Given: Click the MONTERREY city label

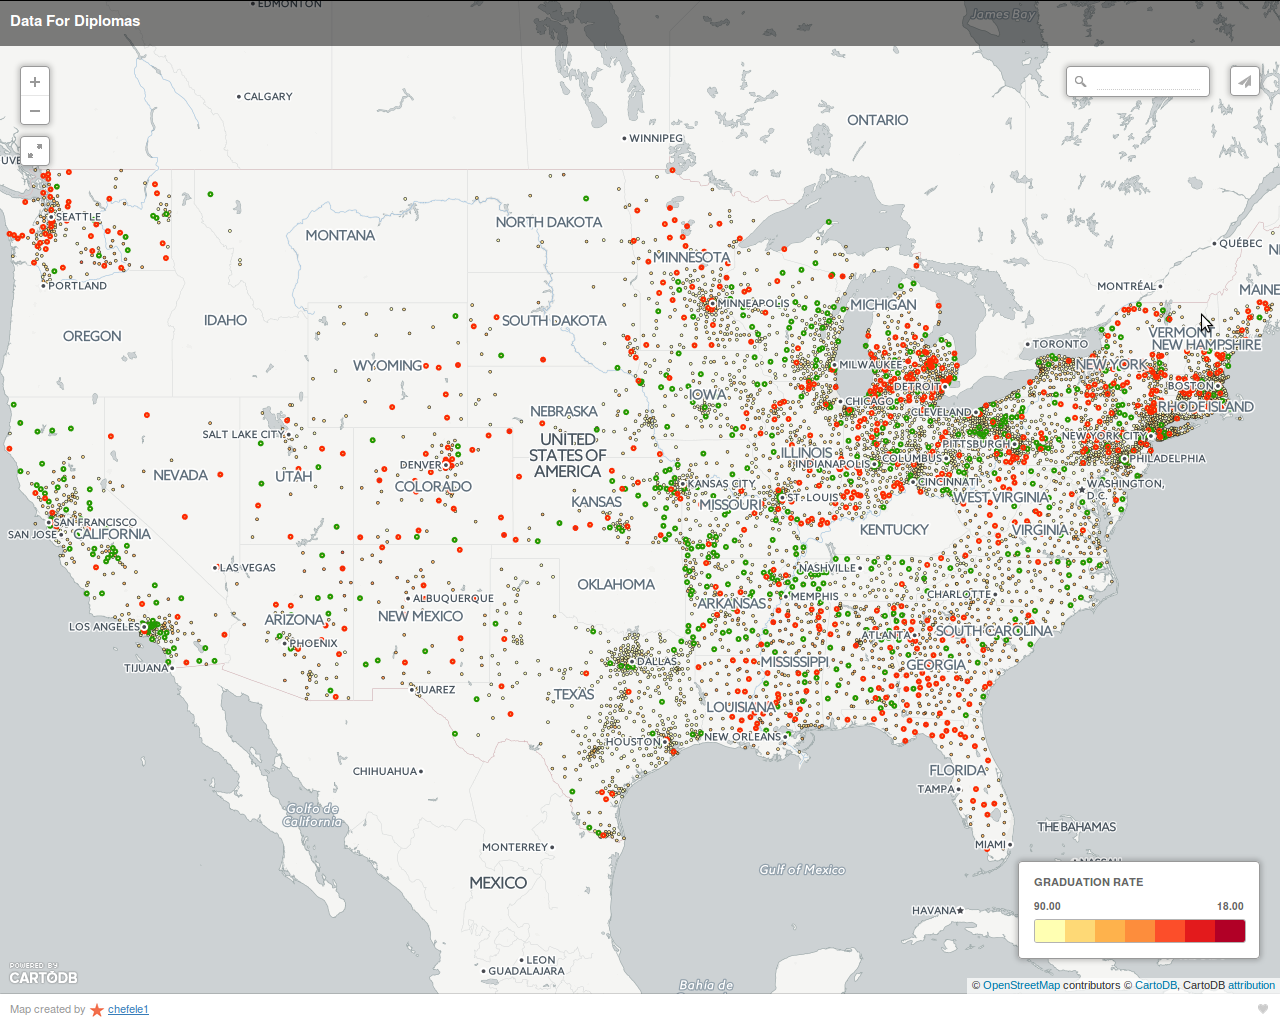Looking at the screenshot, I should (515, 848).
